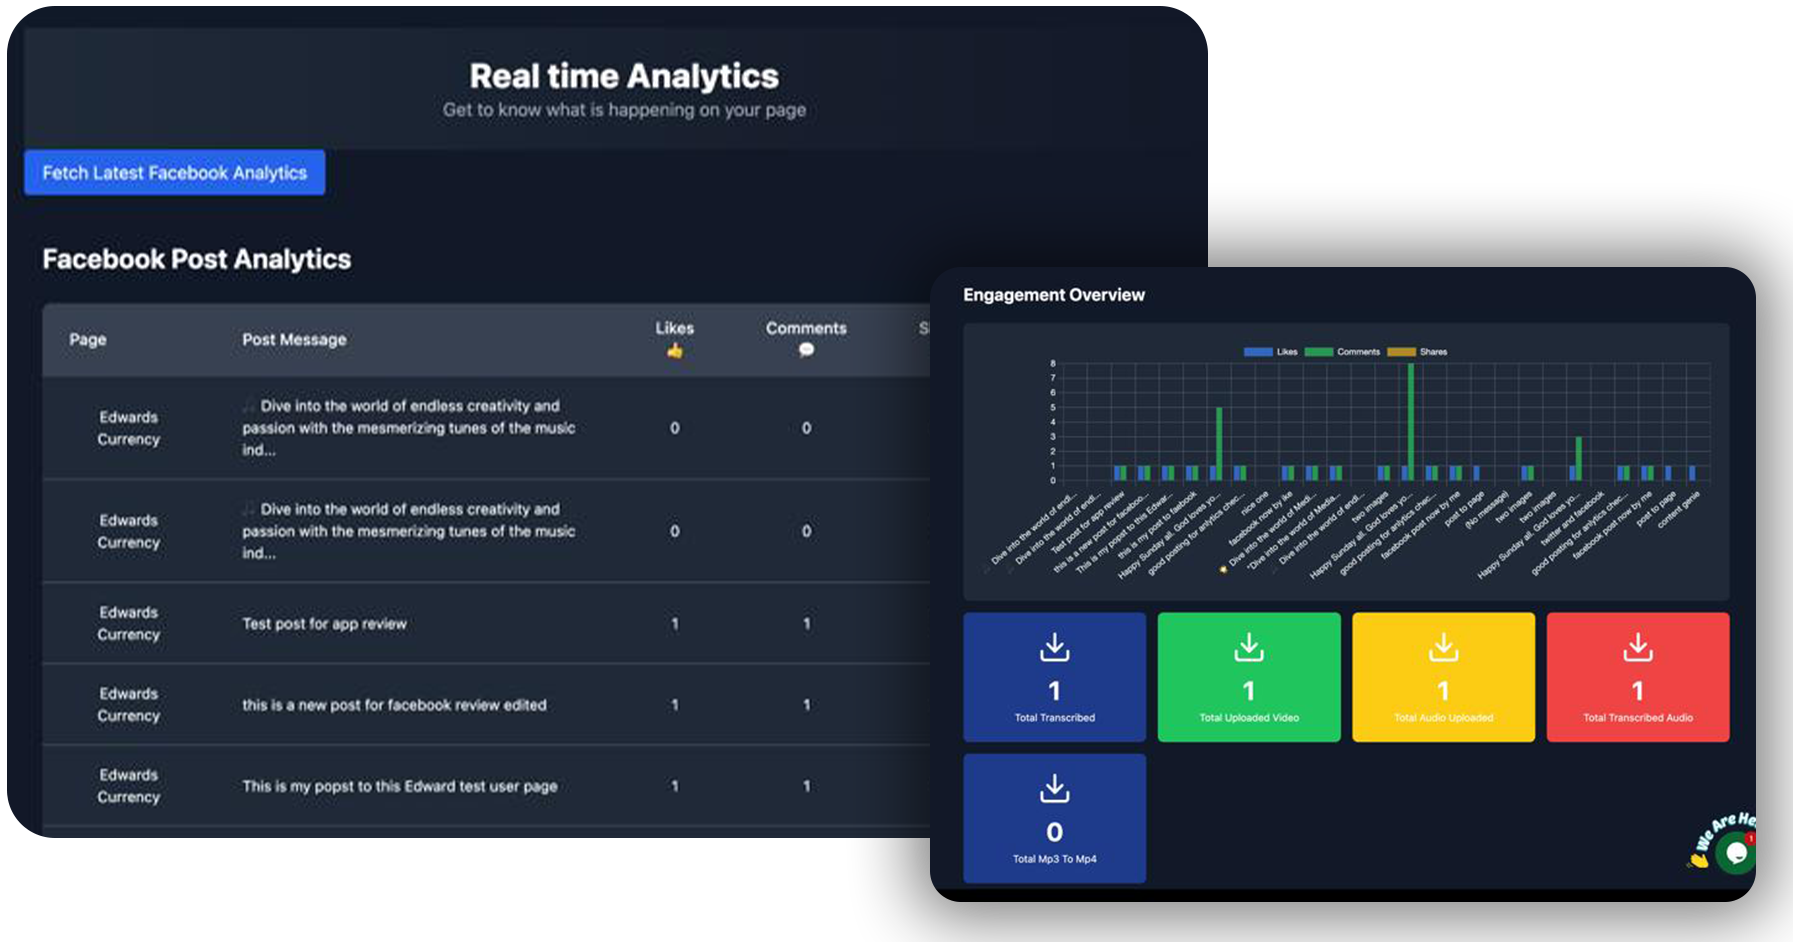Viewport: 1793px width, 942px height.
Task: Open the green live chat widget icon
Action: click(x=1736, y=853)
